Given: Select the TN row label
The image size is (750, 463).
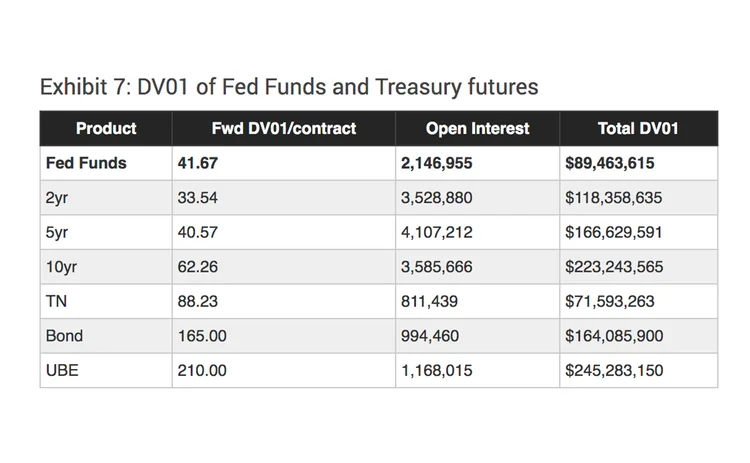Looking at the screenshot, I should 56,301.
